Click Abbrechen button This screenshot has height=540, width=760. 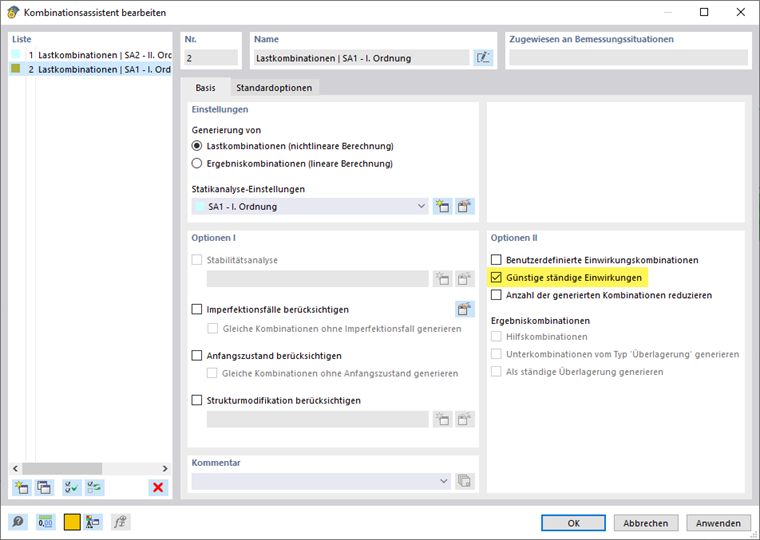(x=646, y=523)
